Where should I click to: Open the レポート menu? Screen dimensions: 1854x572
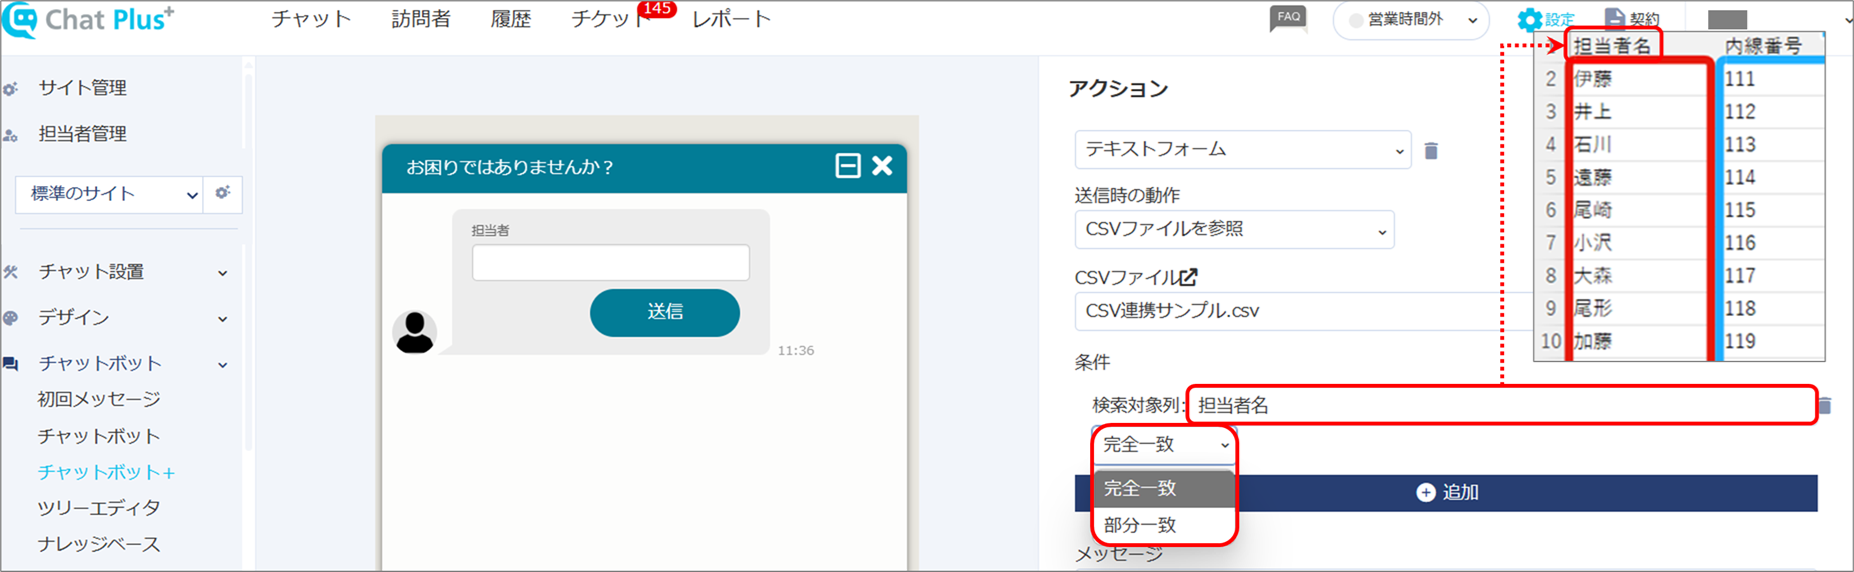[732, 19]
